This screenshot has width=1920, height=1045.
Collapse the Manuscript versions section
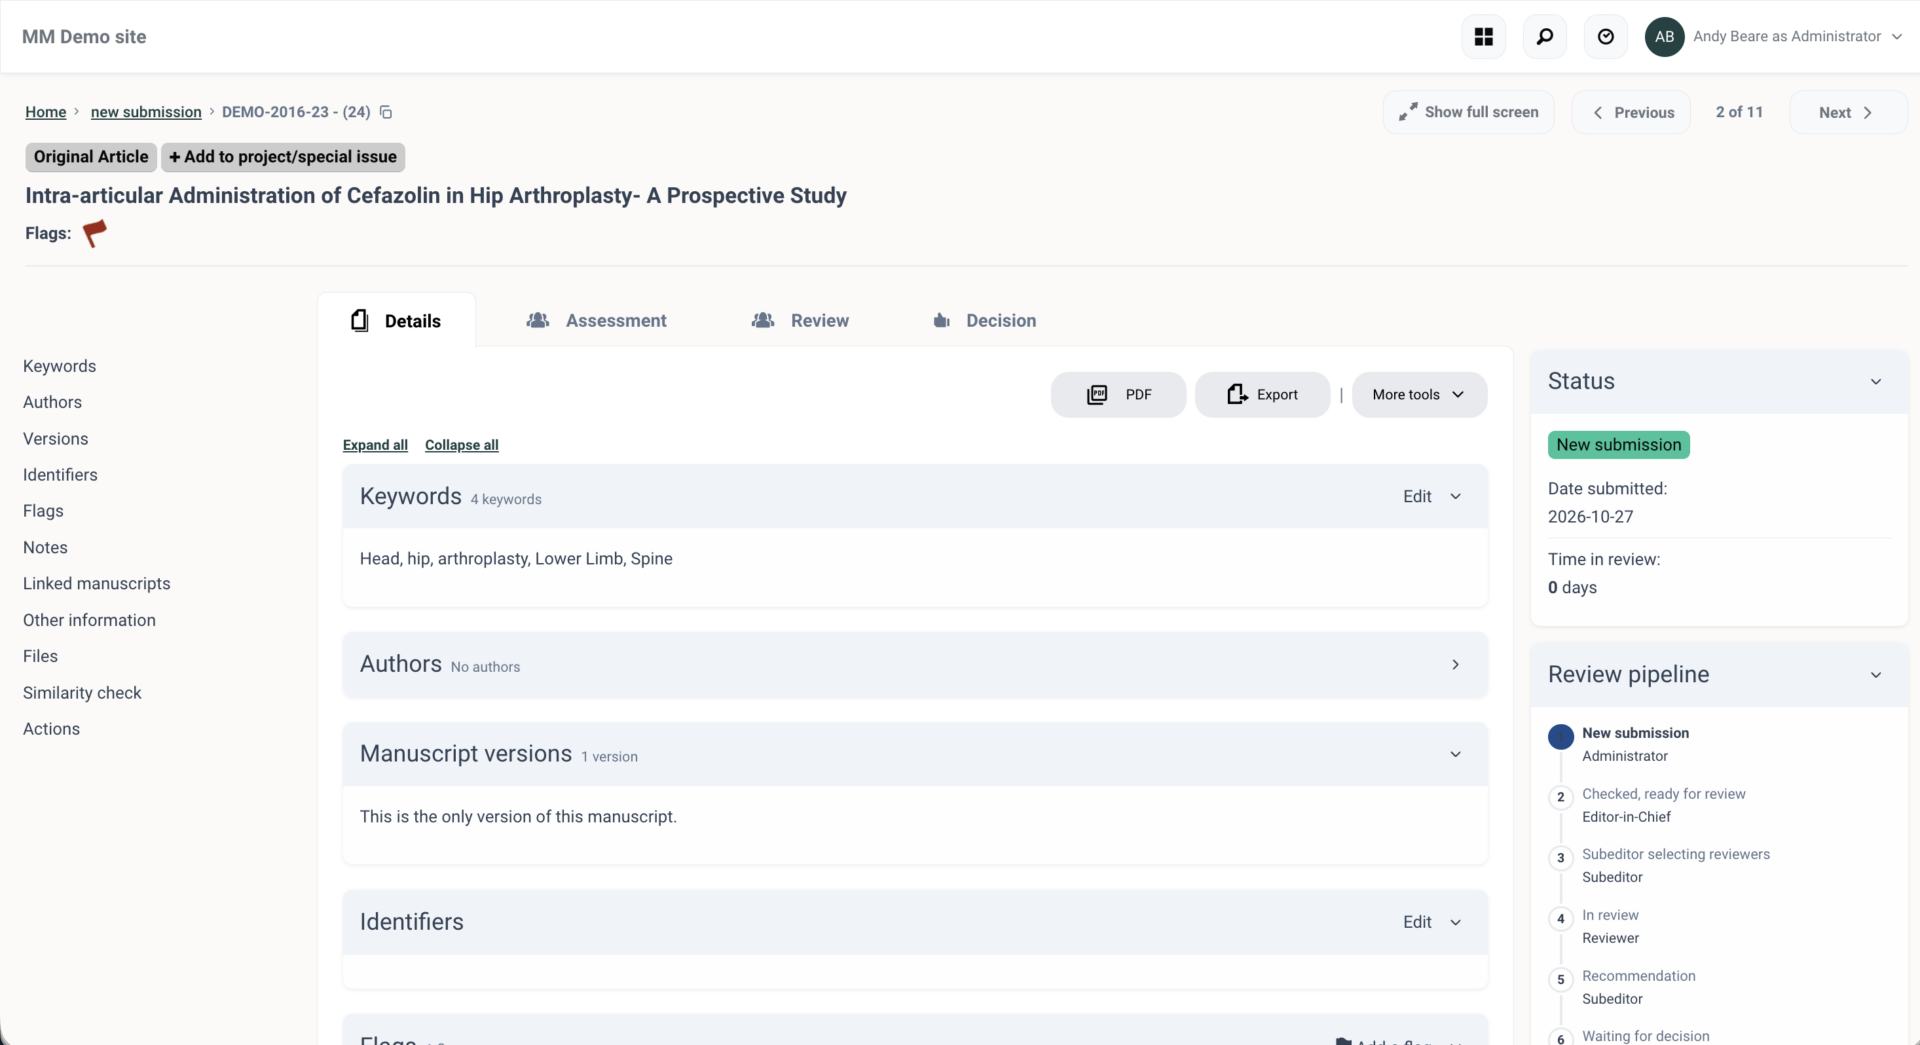pyautogui.click(x=1456, y=755)
